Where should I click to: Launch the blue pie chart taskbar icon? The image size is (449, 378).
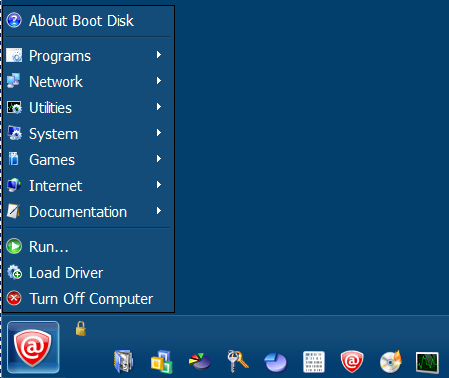point(275,362)
